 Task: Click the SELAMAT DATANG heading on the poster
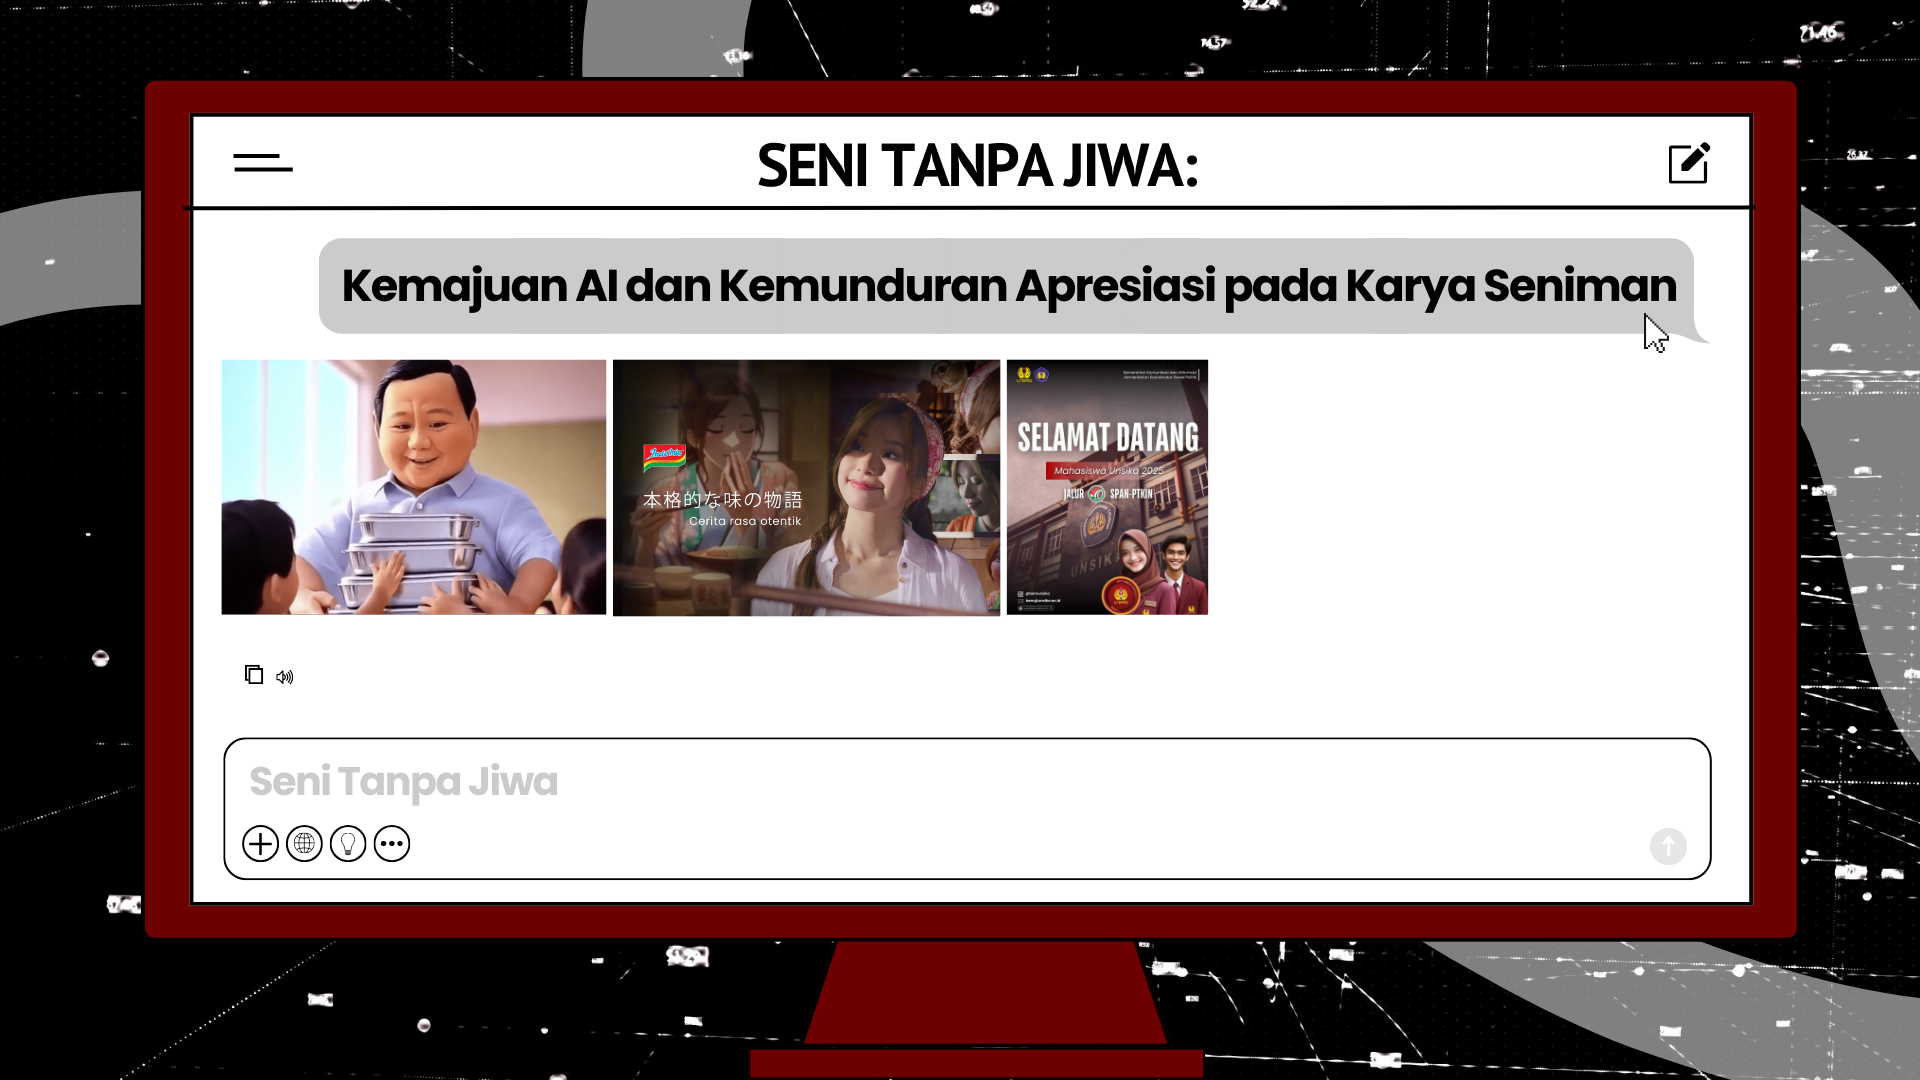point(1107,437)
